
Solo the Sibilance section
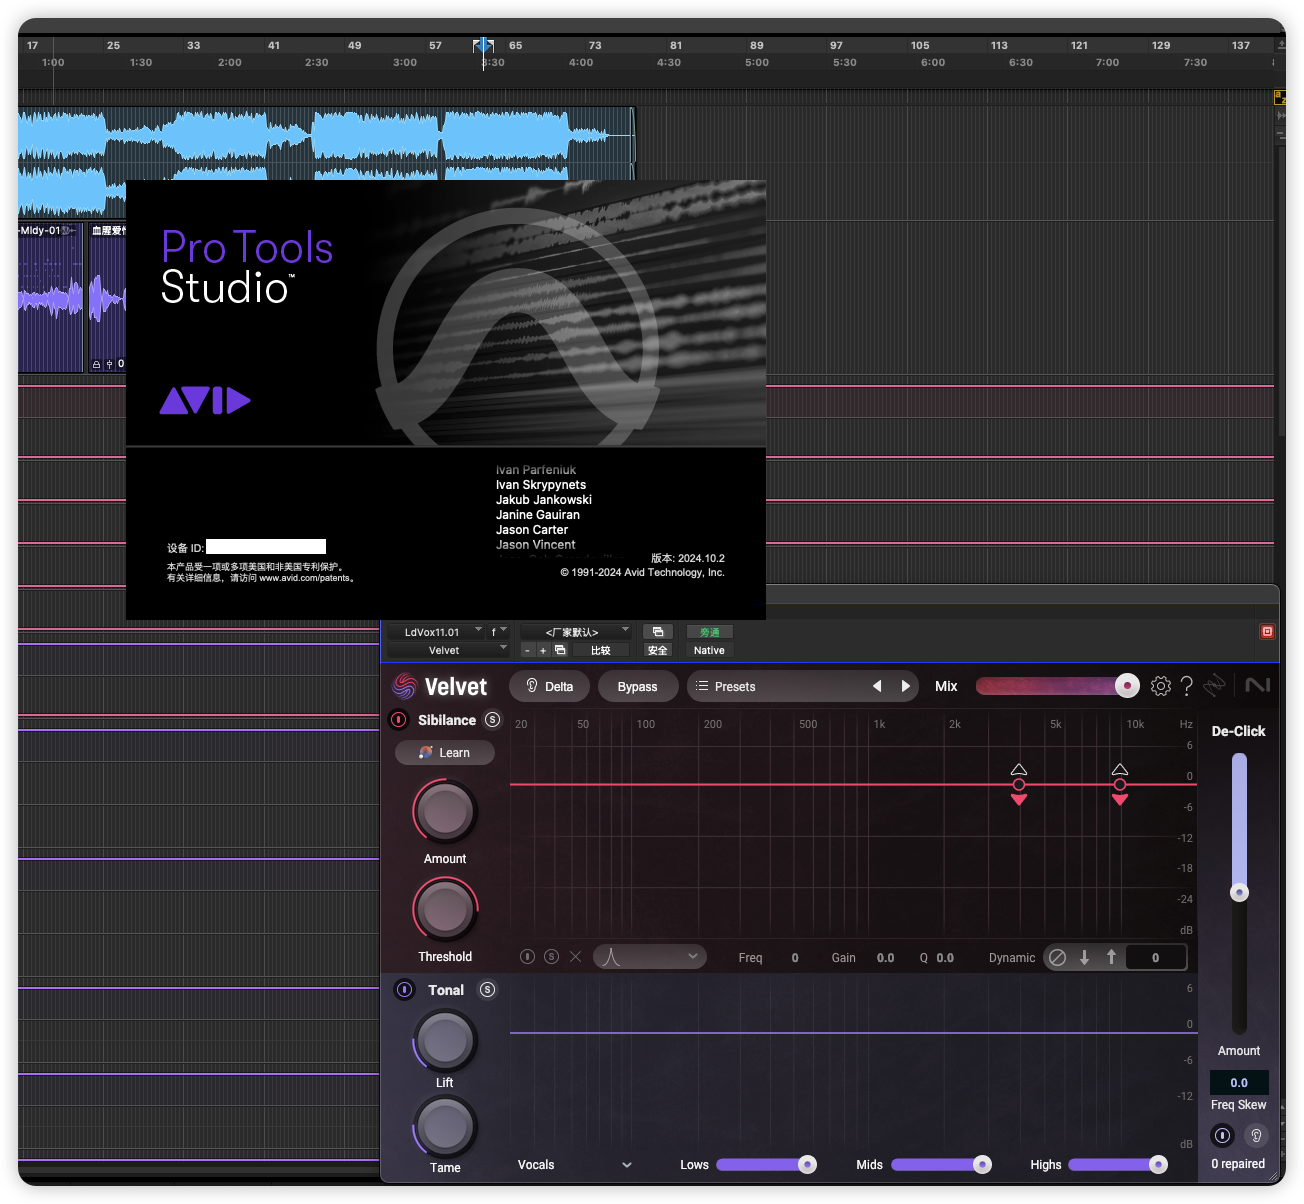pyautogui.click(x=492, y=720)
